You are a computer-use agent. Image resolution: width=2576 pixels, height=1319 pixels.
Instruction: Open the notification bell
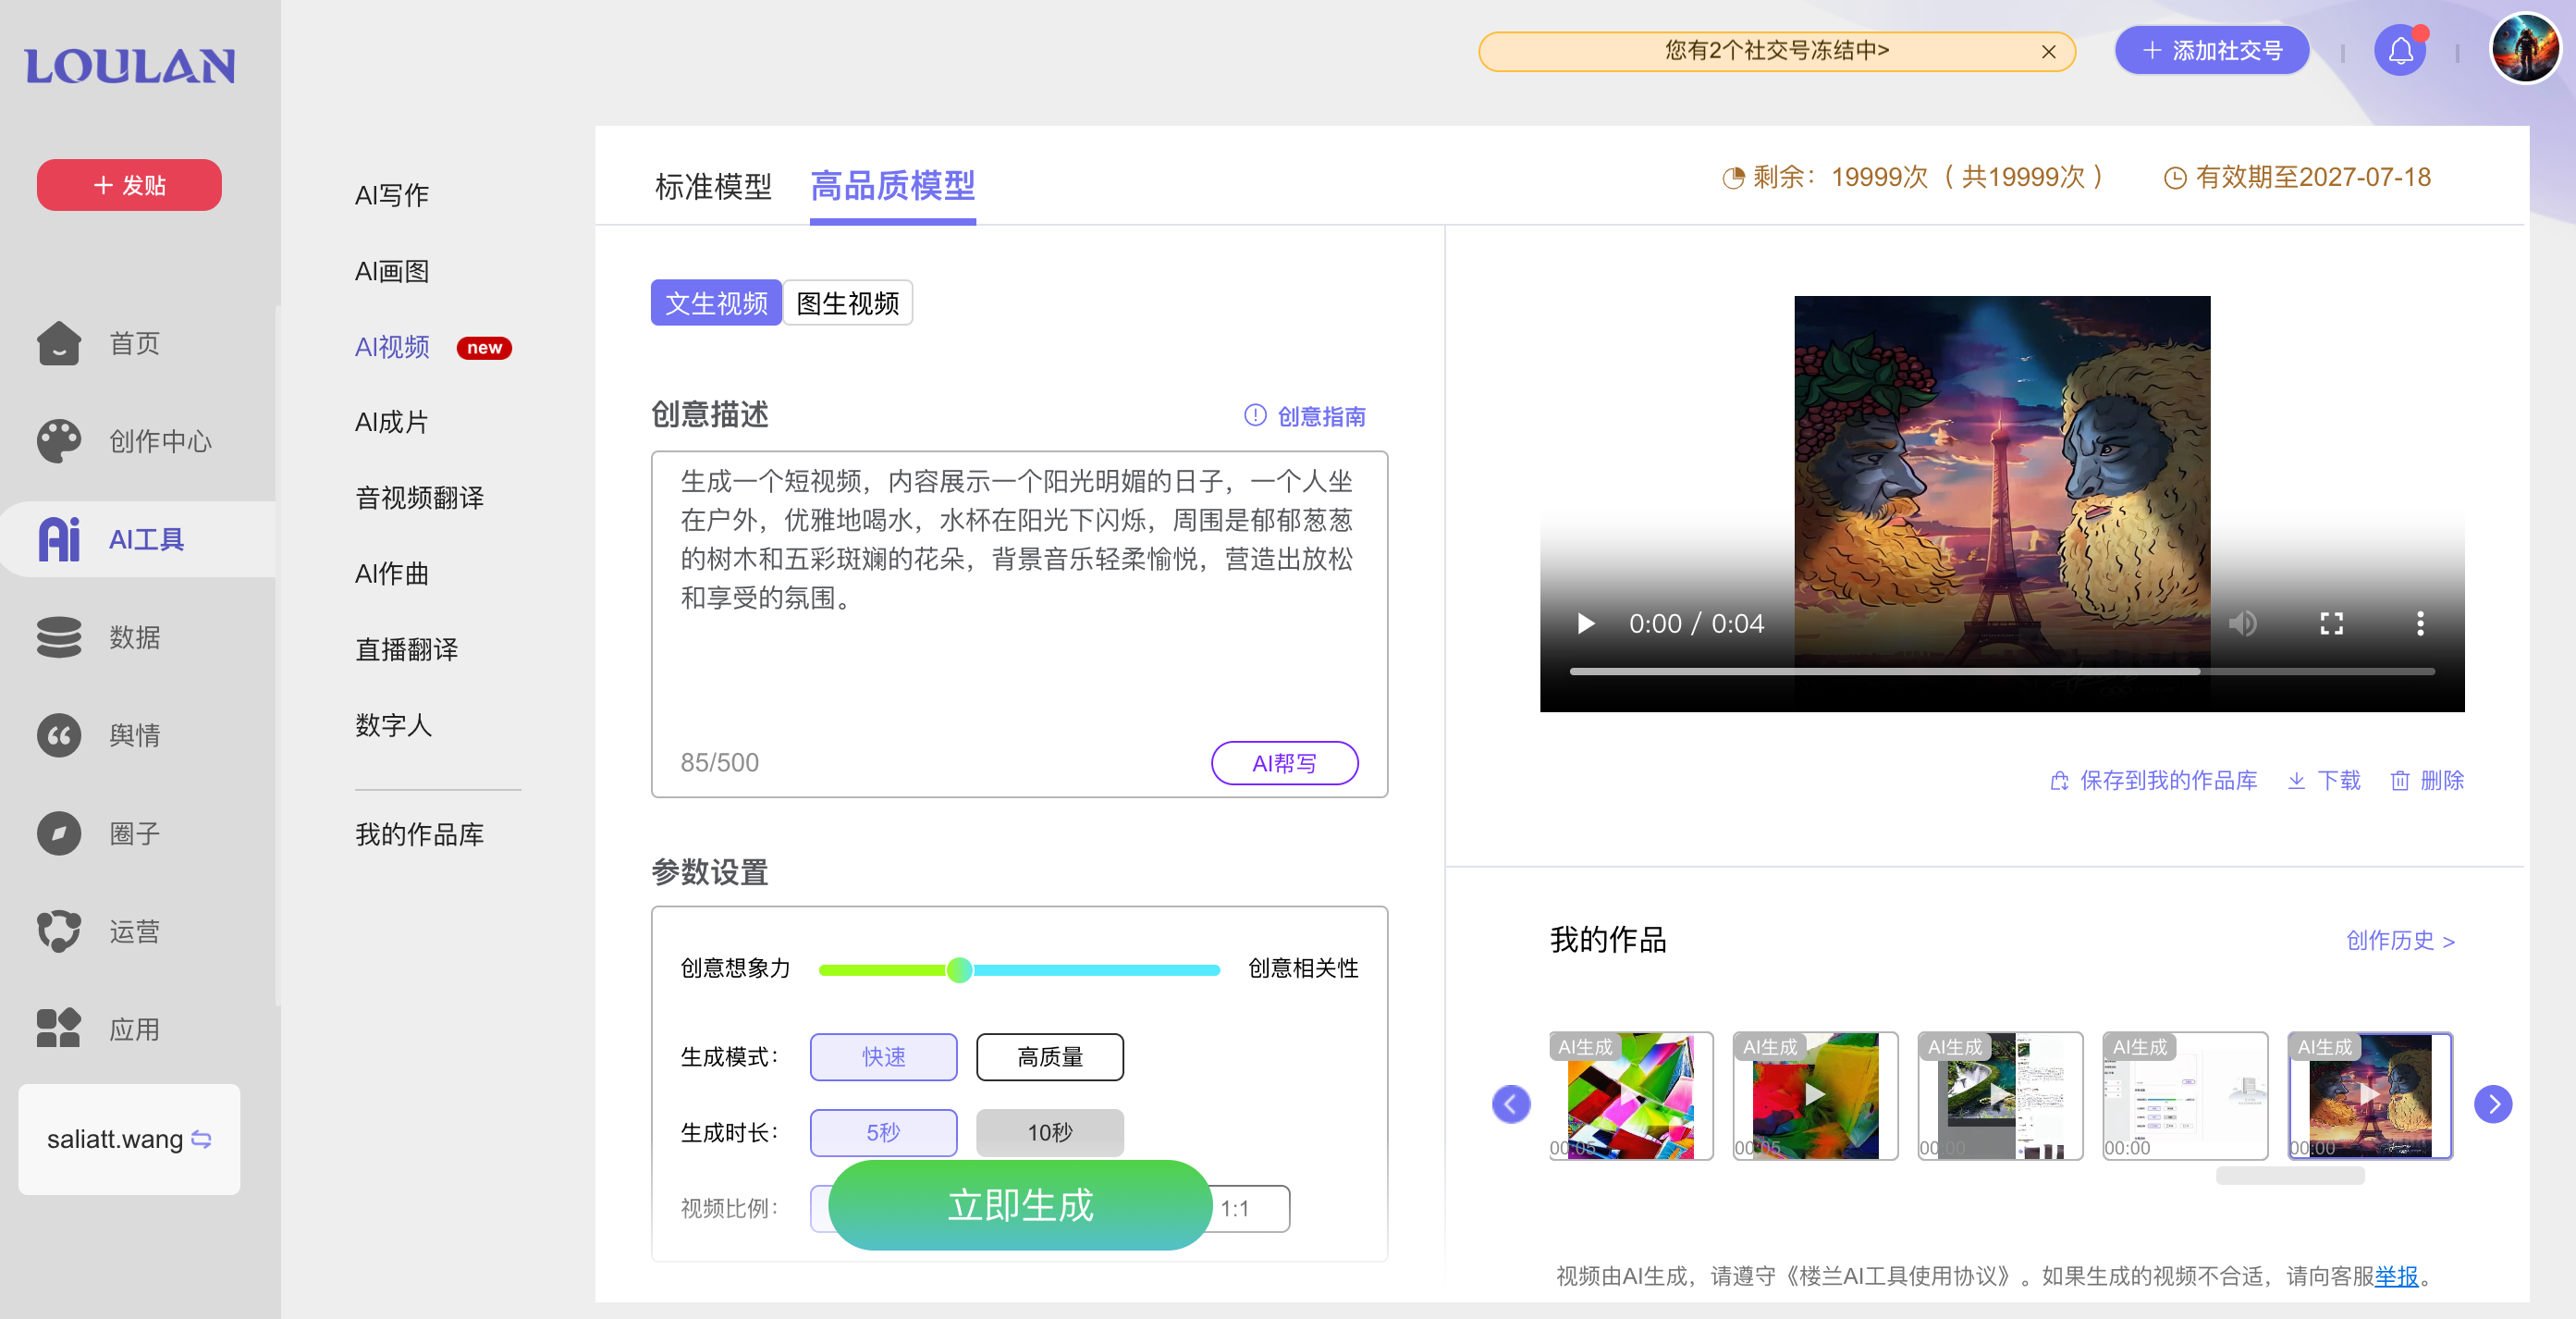(x=2400, y=50)
